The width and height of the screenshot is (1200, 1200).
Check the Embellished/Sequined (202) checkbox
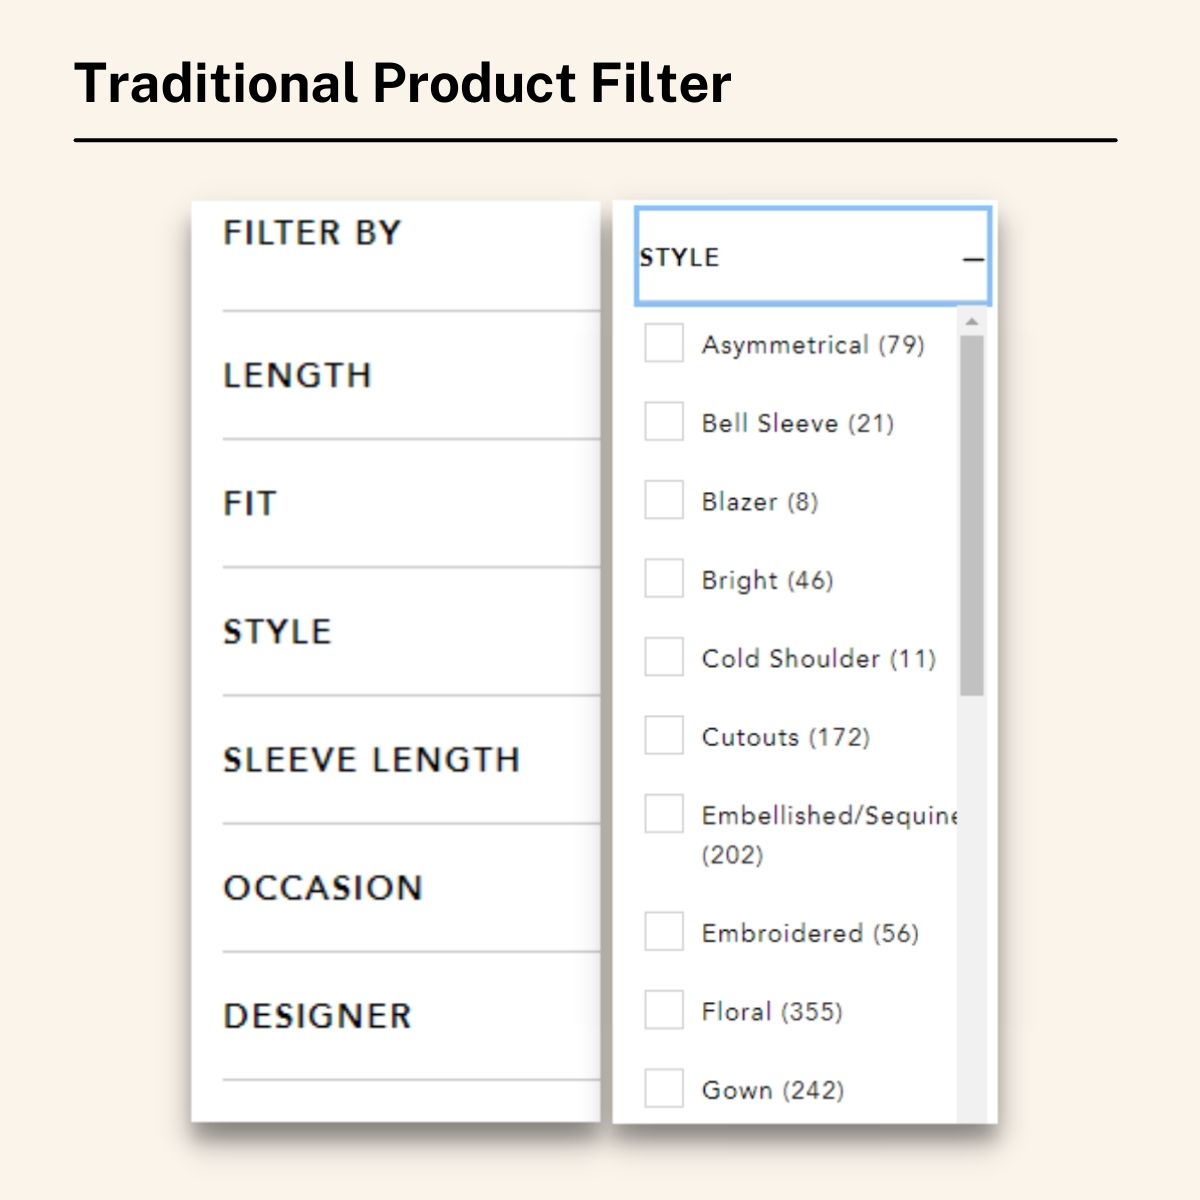663,814
